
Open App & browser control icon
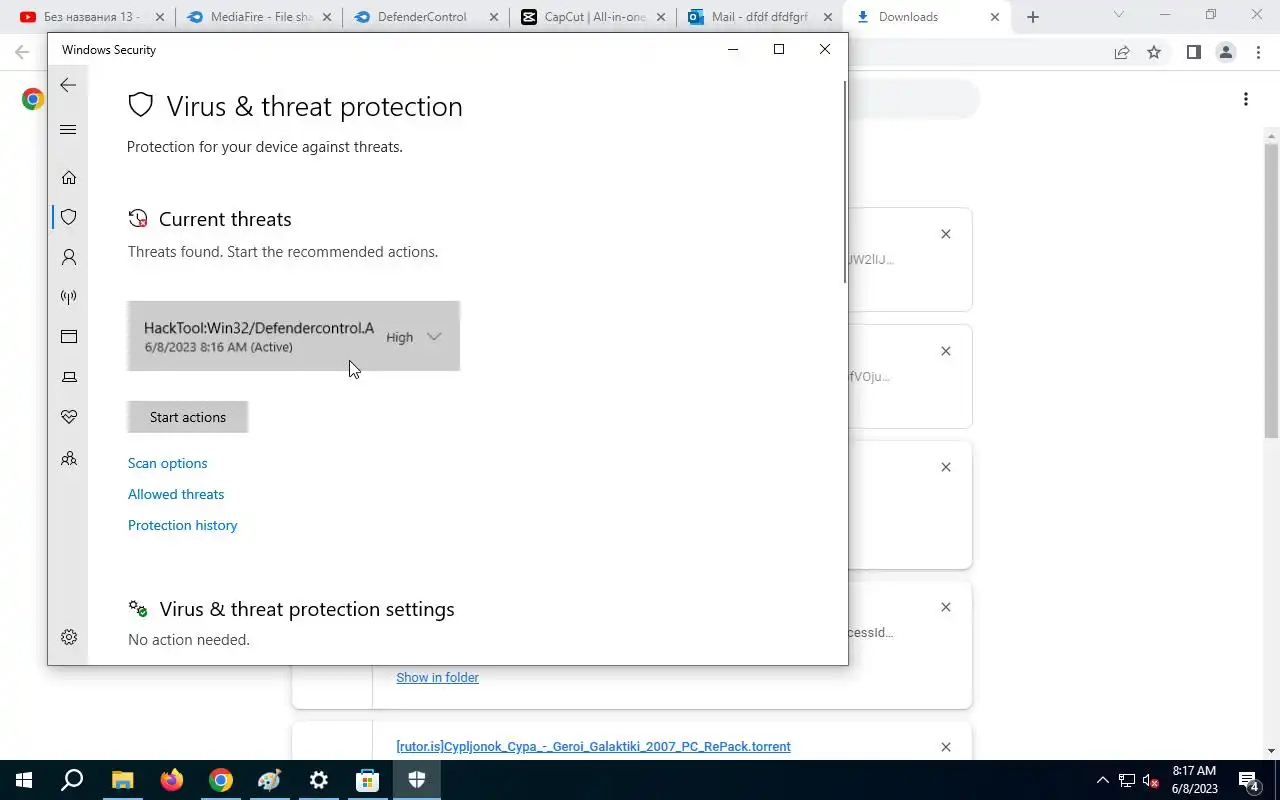(x=69, y=337)
